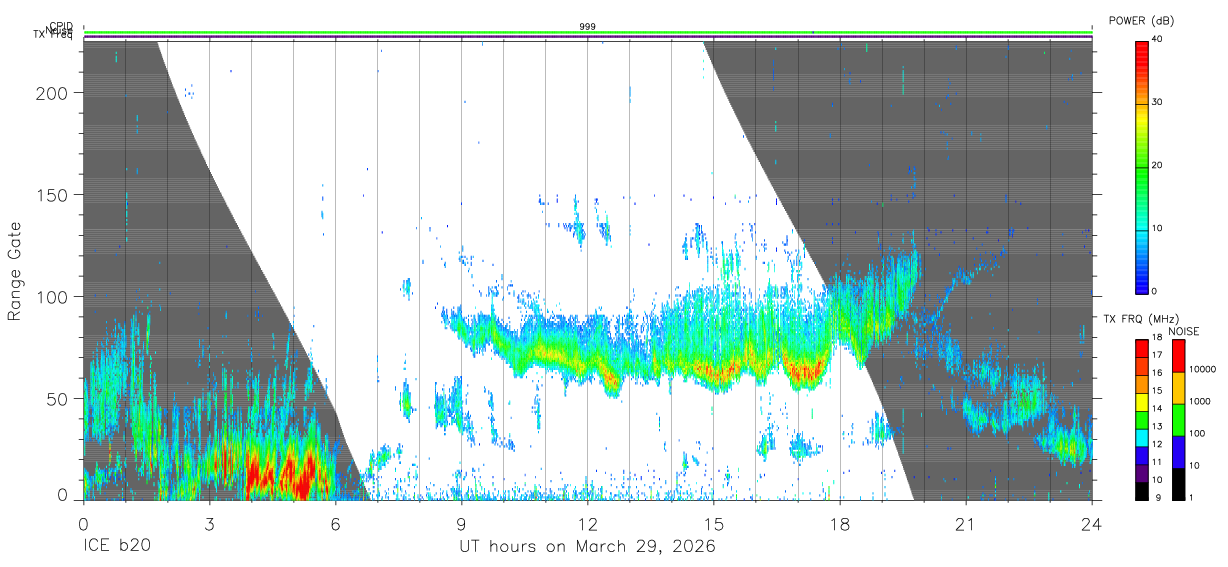
Task: Select the 100 label in NOISE legend
Action: pyautogui.click(x=1197, y=434)
